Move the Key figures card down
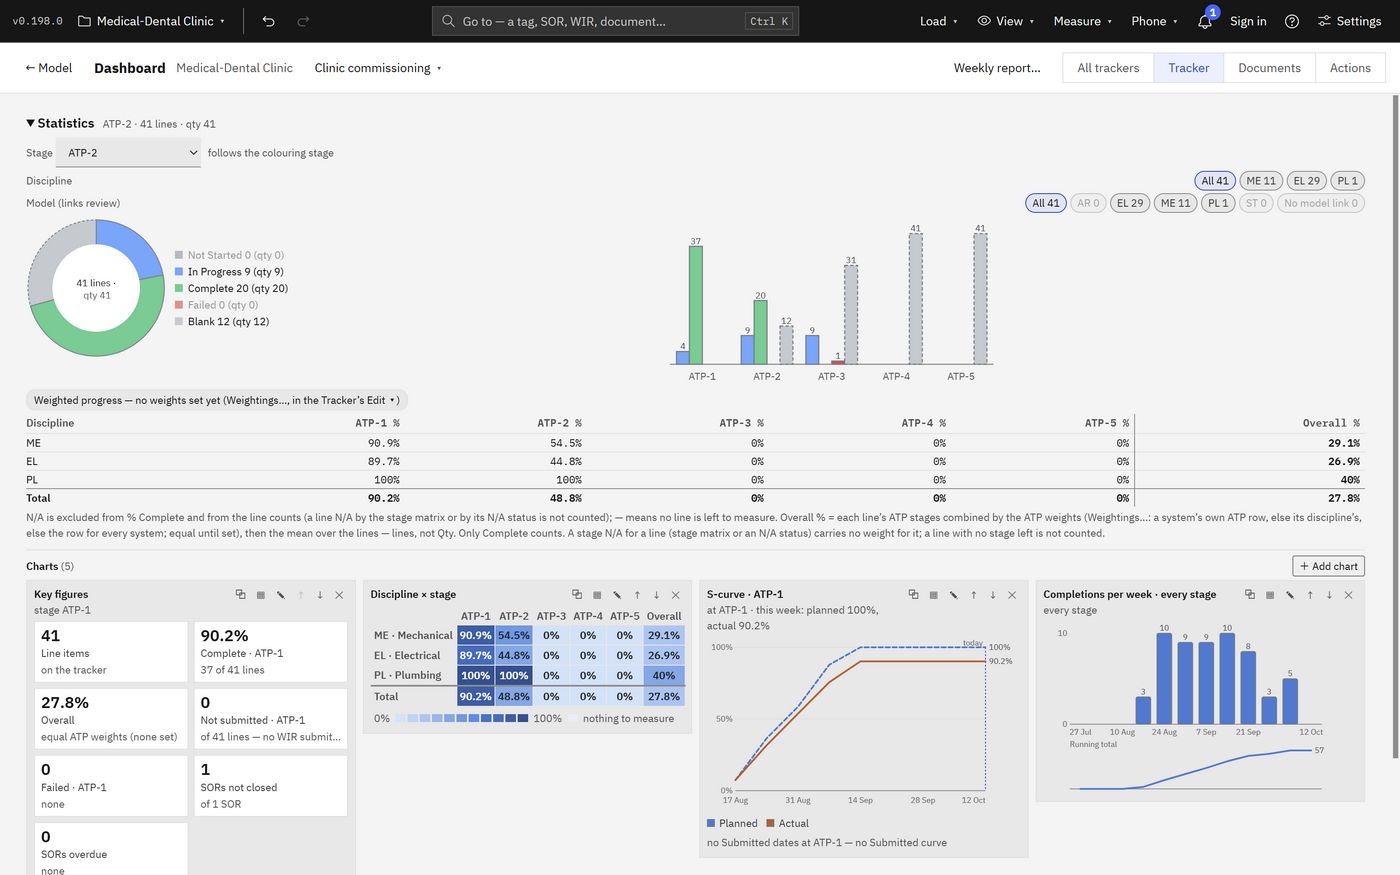The width and height of the screenshot is (1400, 875). 320,594
